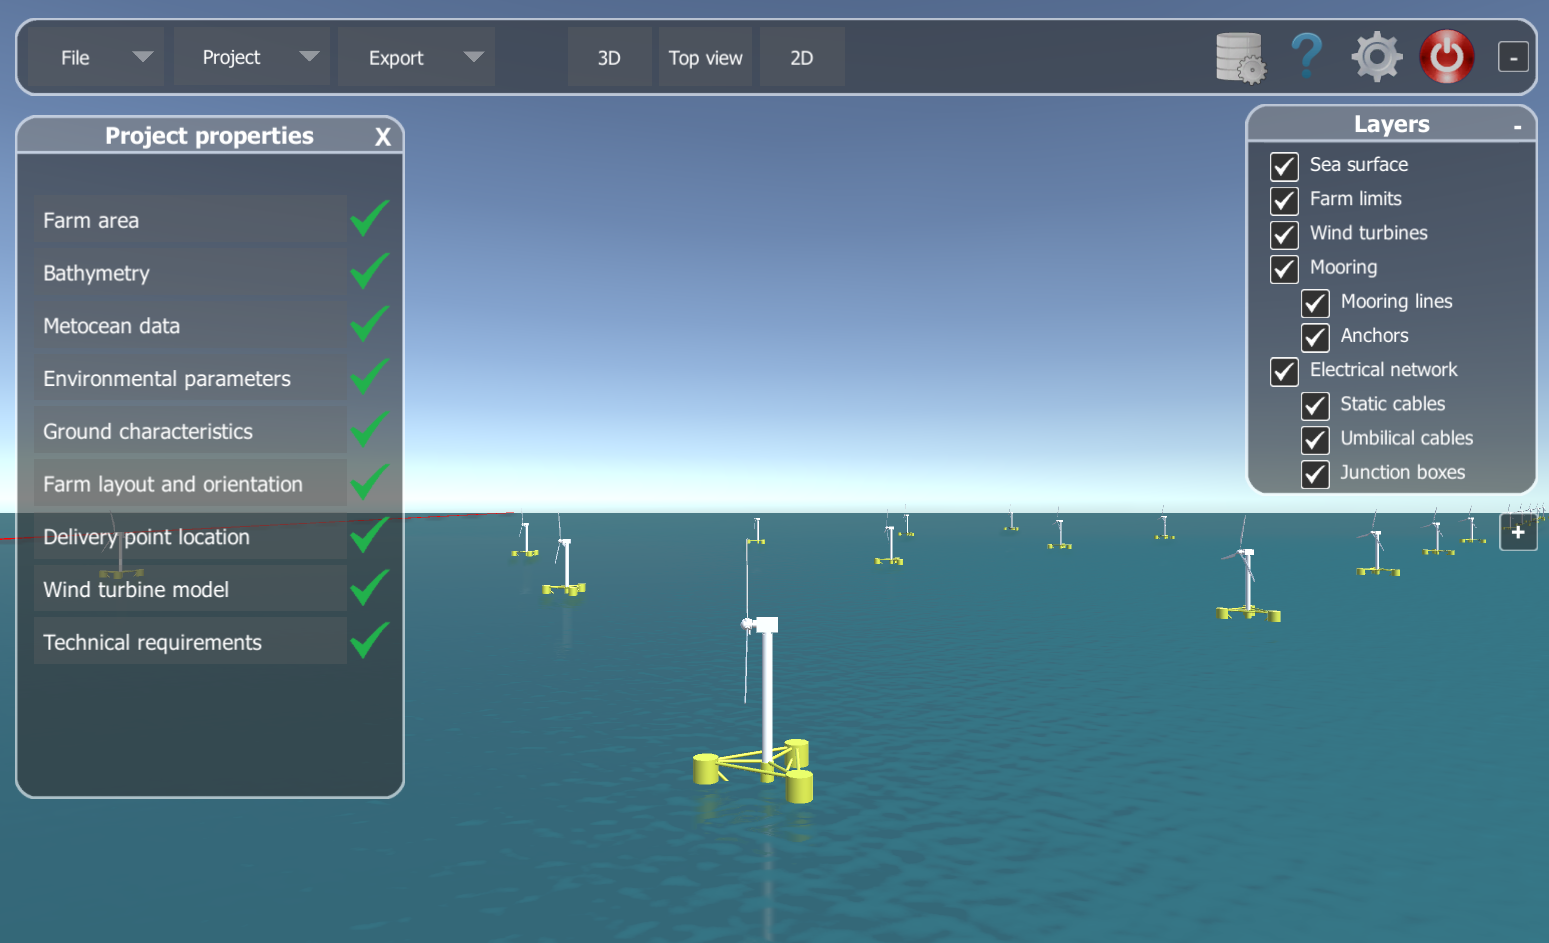
Task: Switch to 3D view mode
Action: [x=609, y=57]
